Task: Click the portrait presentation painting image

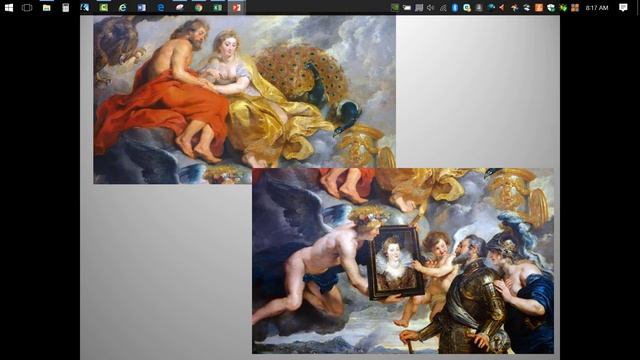Action: point(403,261)
